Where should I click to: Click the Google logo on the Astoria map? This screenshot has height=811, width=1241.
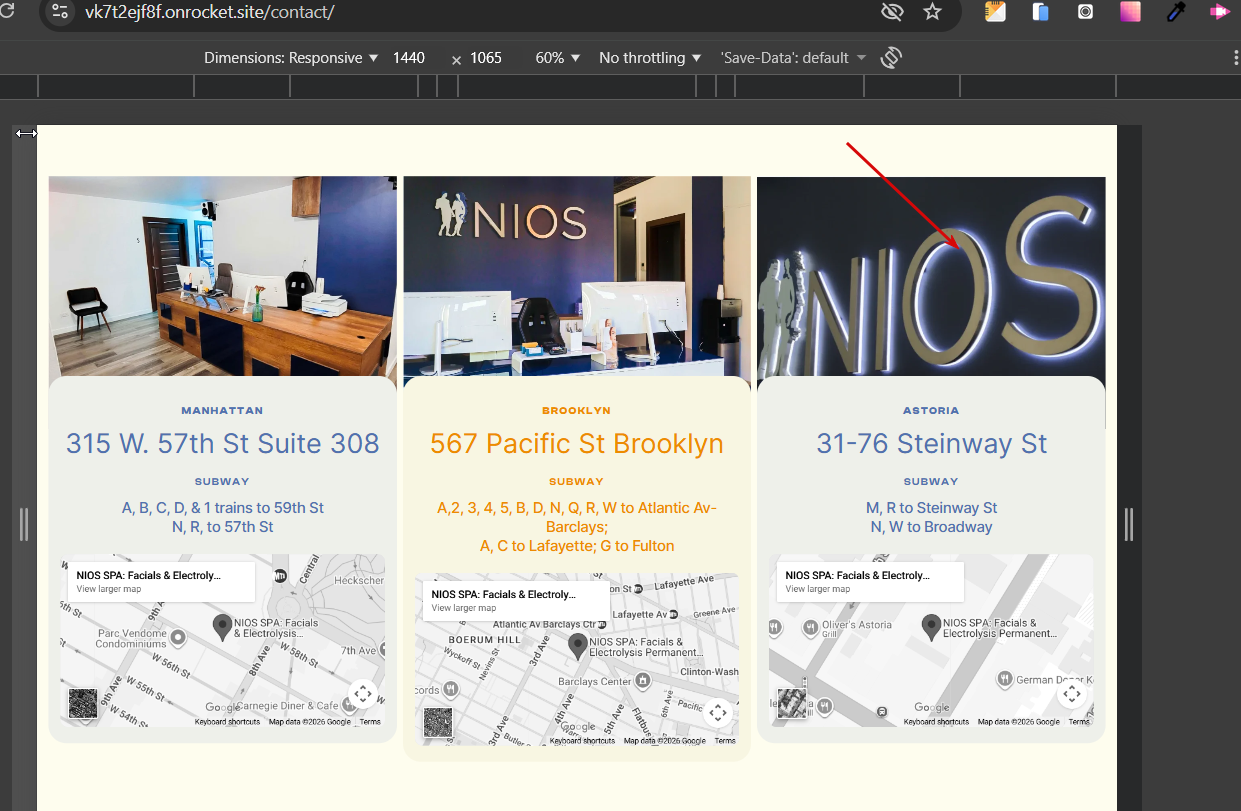931,707
